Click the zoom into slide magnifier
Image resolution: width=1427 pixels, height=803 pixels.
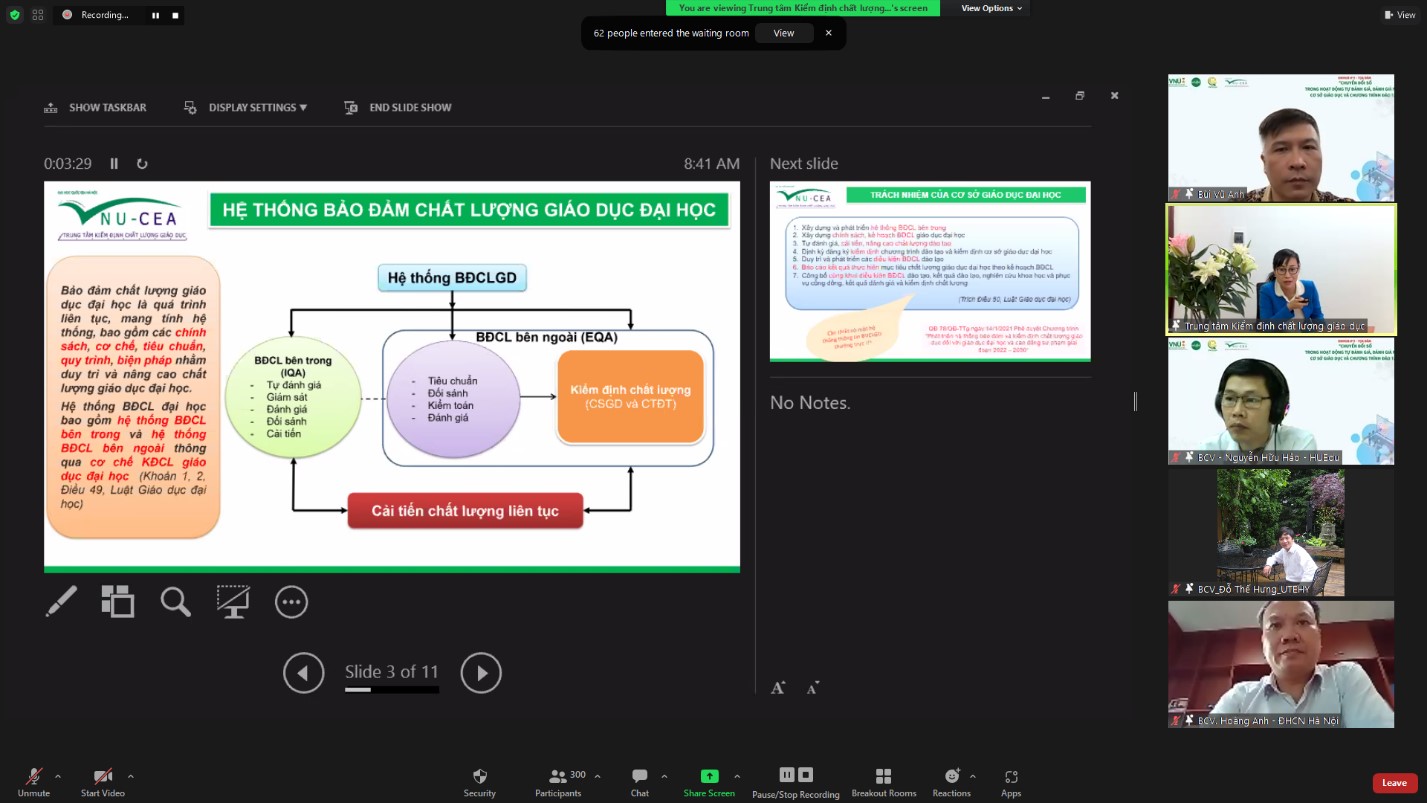point(175,601)
